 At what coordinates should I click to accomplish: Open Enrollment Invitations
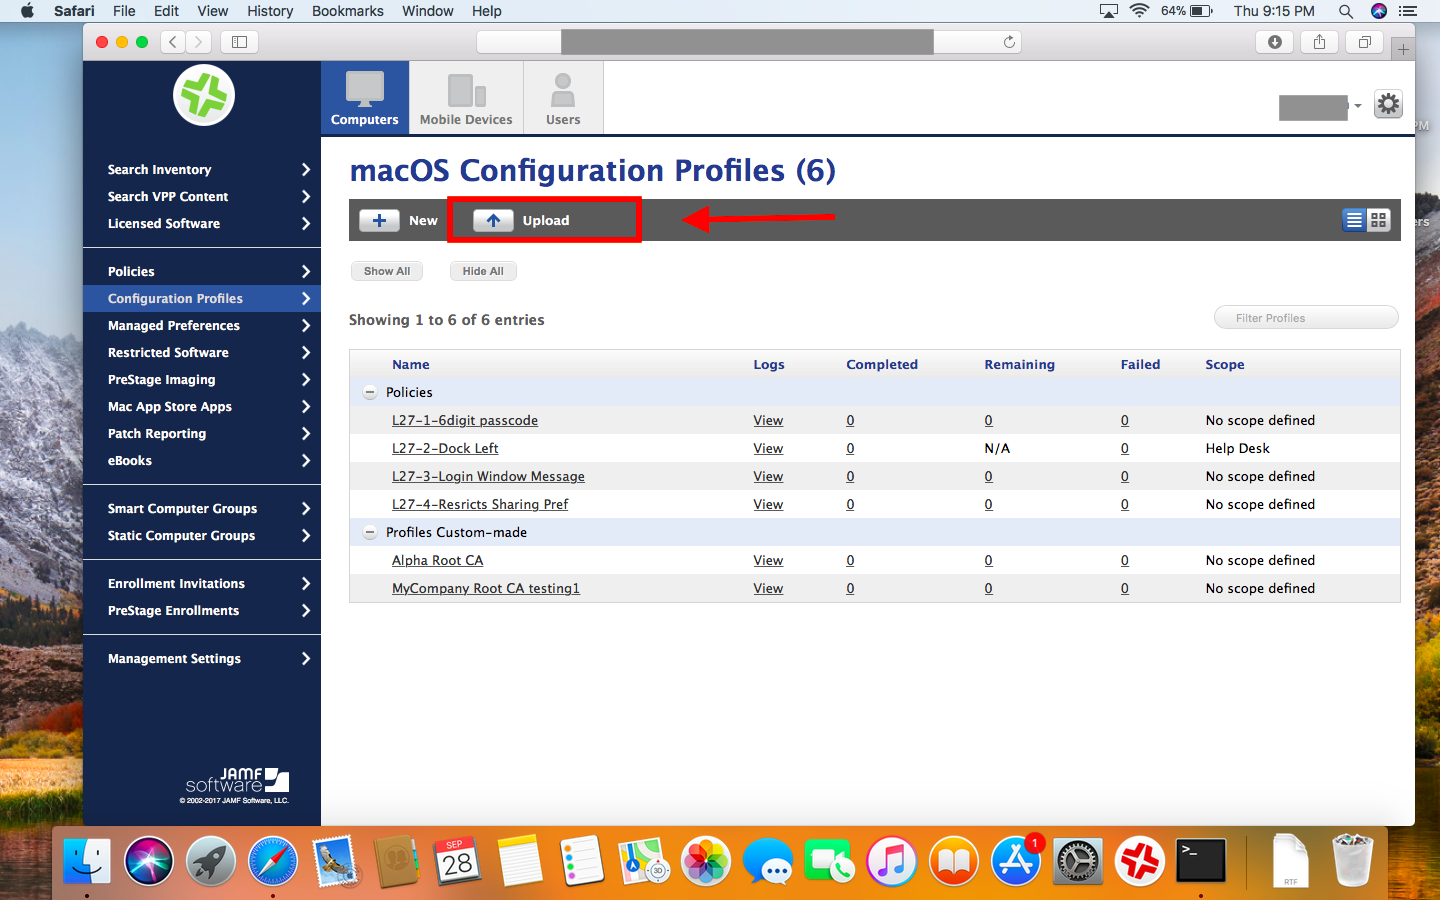202,584
